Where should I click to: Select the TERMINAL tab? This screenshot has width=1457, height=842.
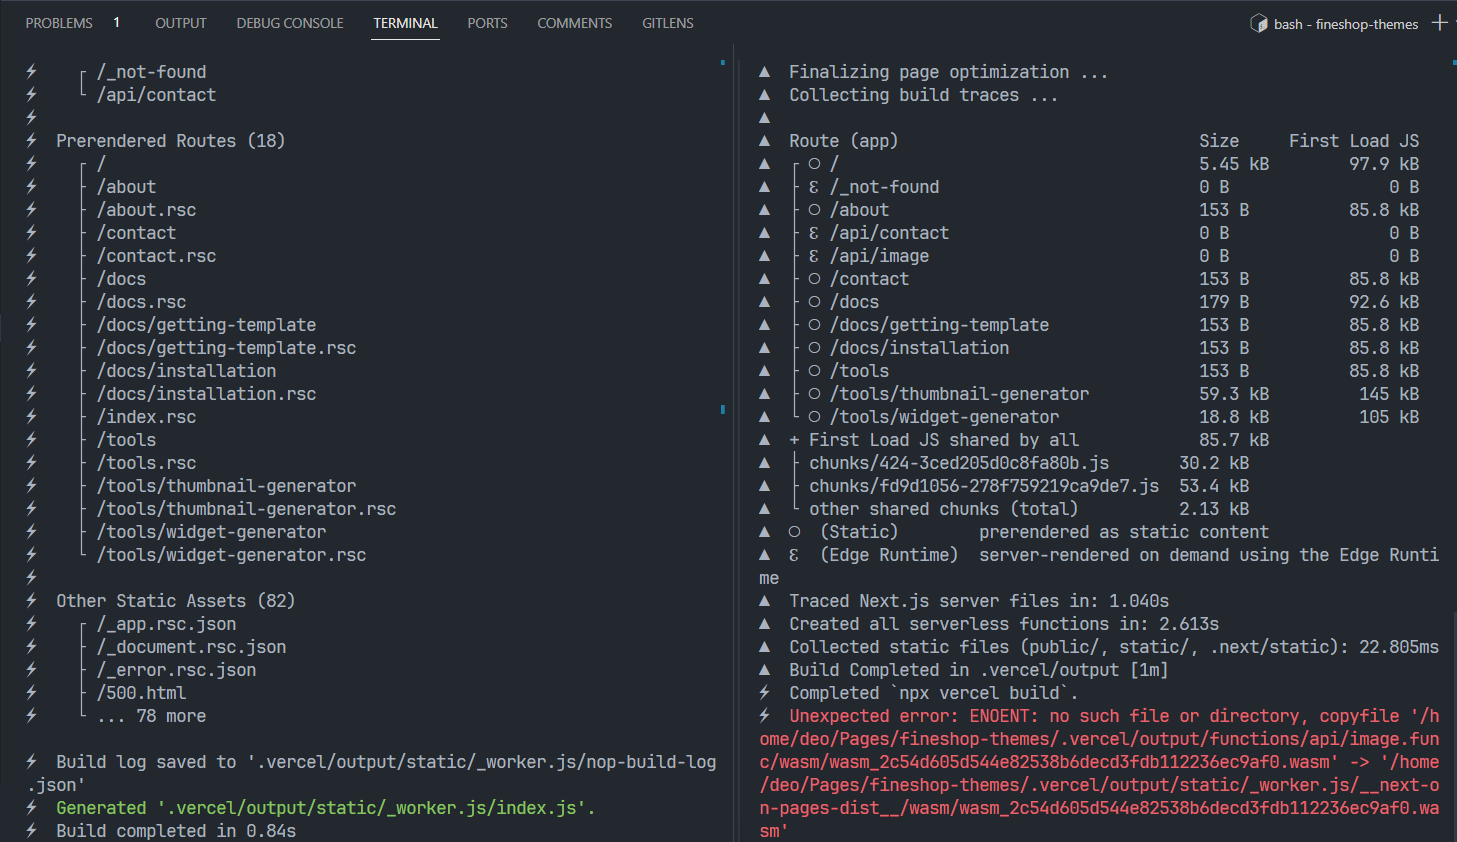coord(405,23)
